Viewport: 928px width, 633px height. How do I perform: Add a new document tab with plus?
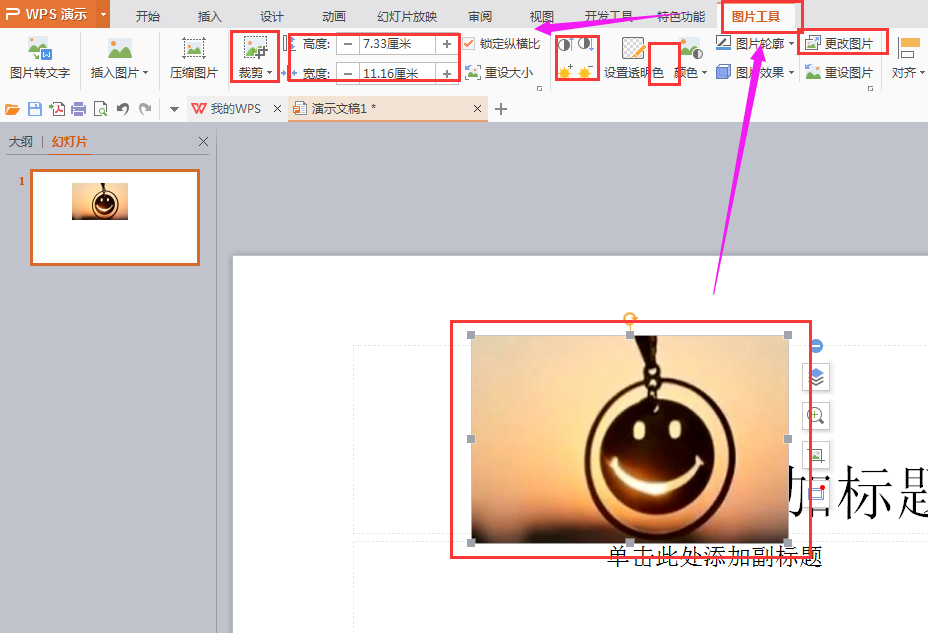tap(501, 109)
